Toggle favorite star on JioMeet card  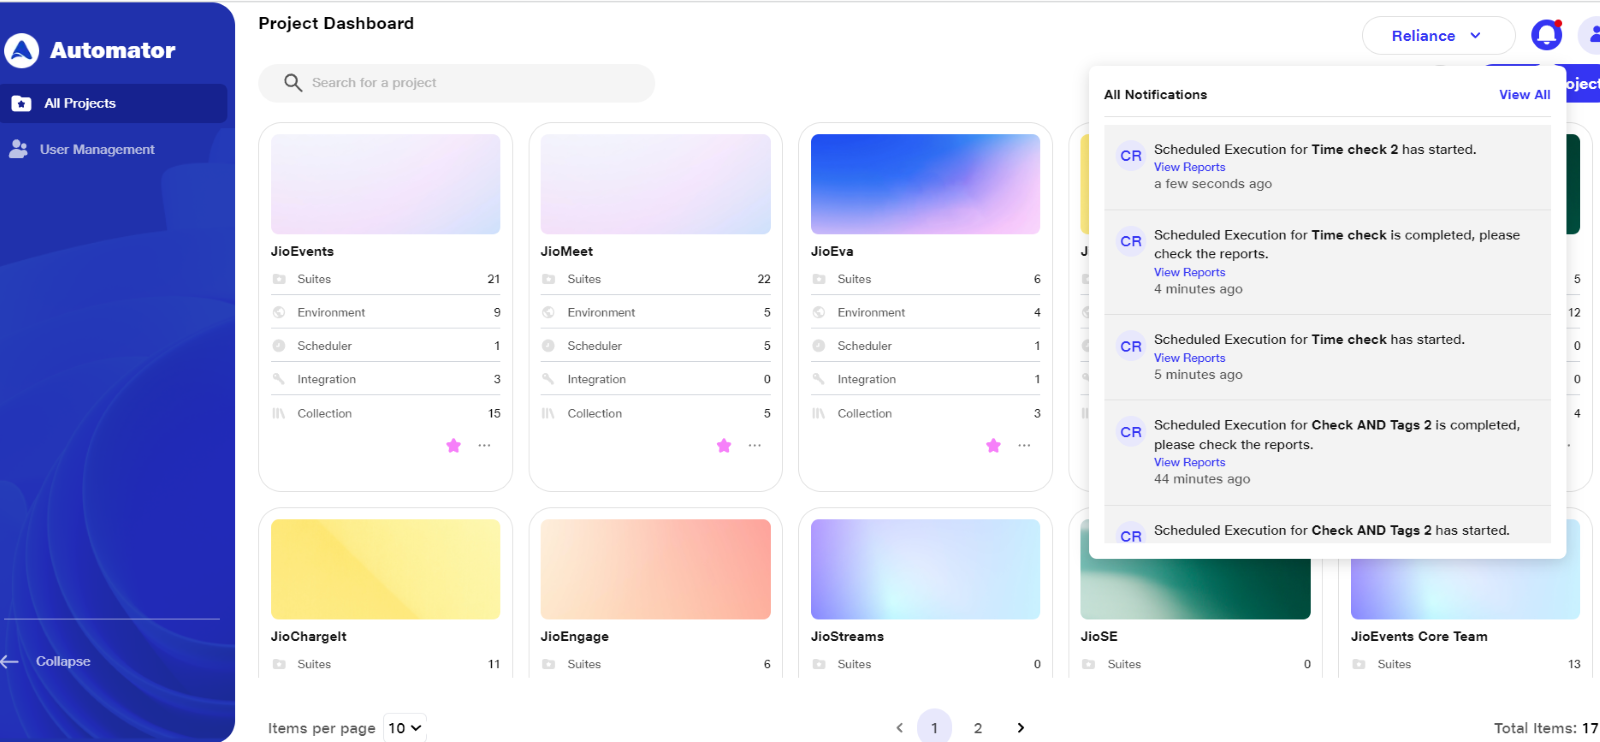click(x=724, y=445)
